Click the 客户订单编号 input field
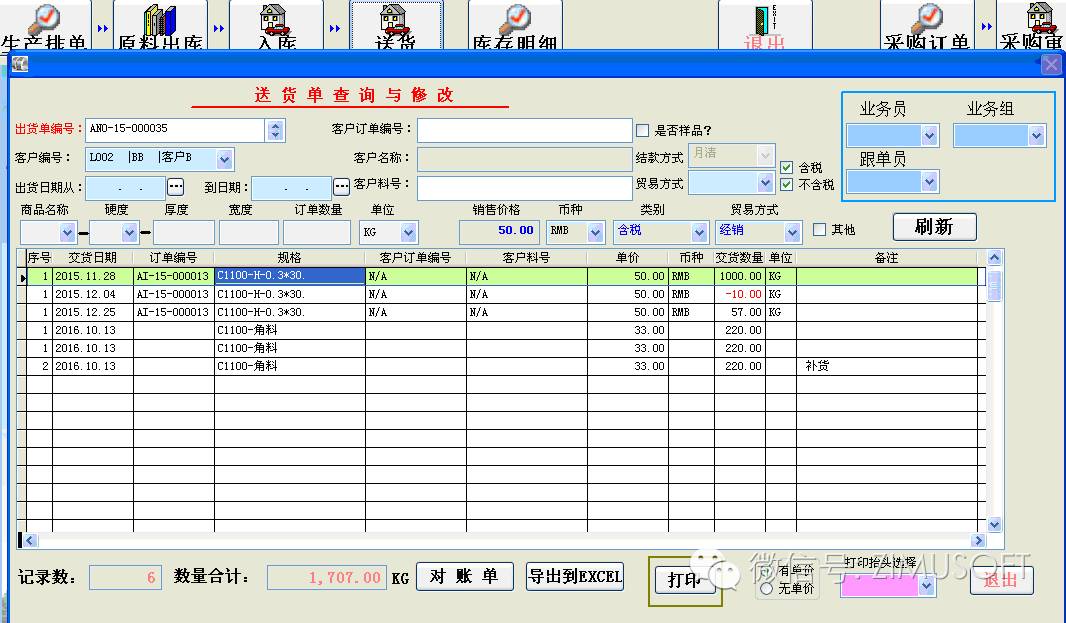 click(x=524, y=130)
